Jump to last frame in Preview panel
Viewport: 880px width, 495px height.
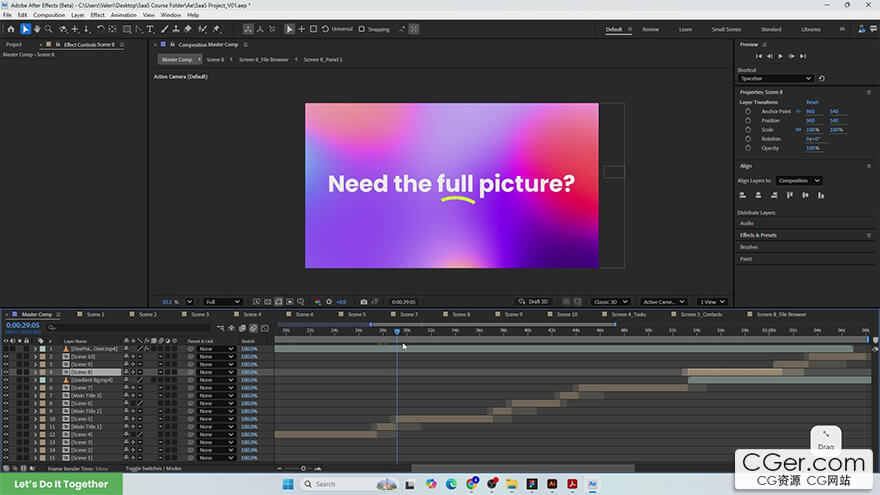pyautogui.click(x=803, y=56)
